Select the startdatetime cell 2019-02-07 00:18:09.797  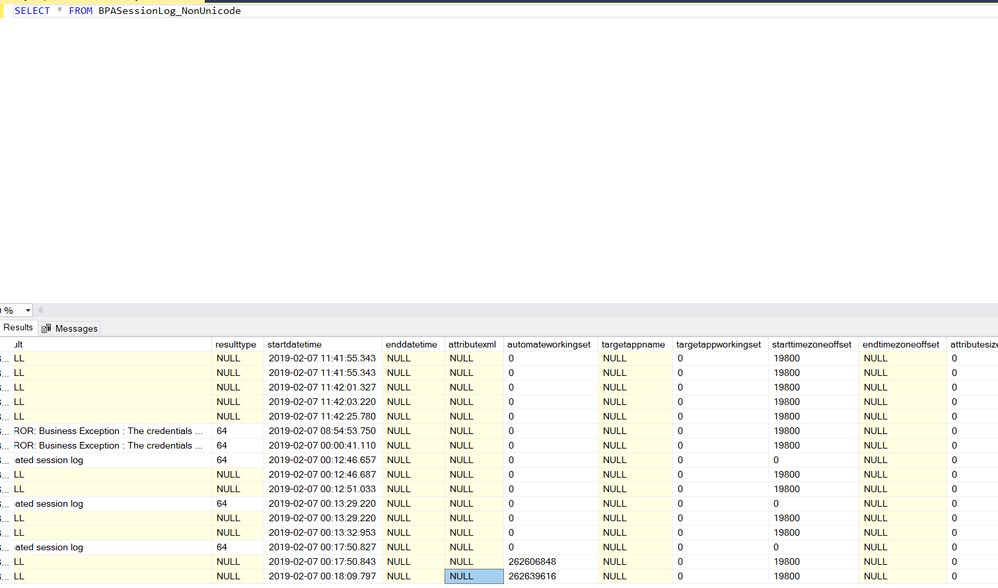322,576
